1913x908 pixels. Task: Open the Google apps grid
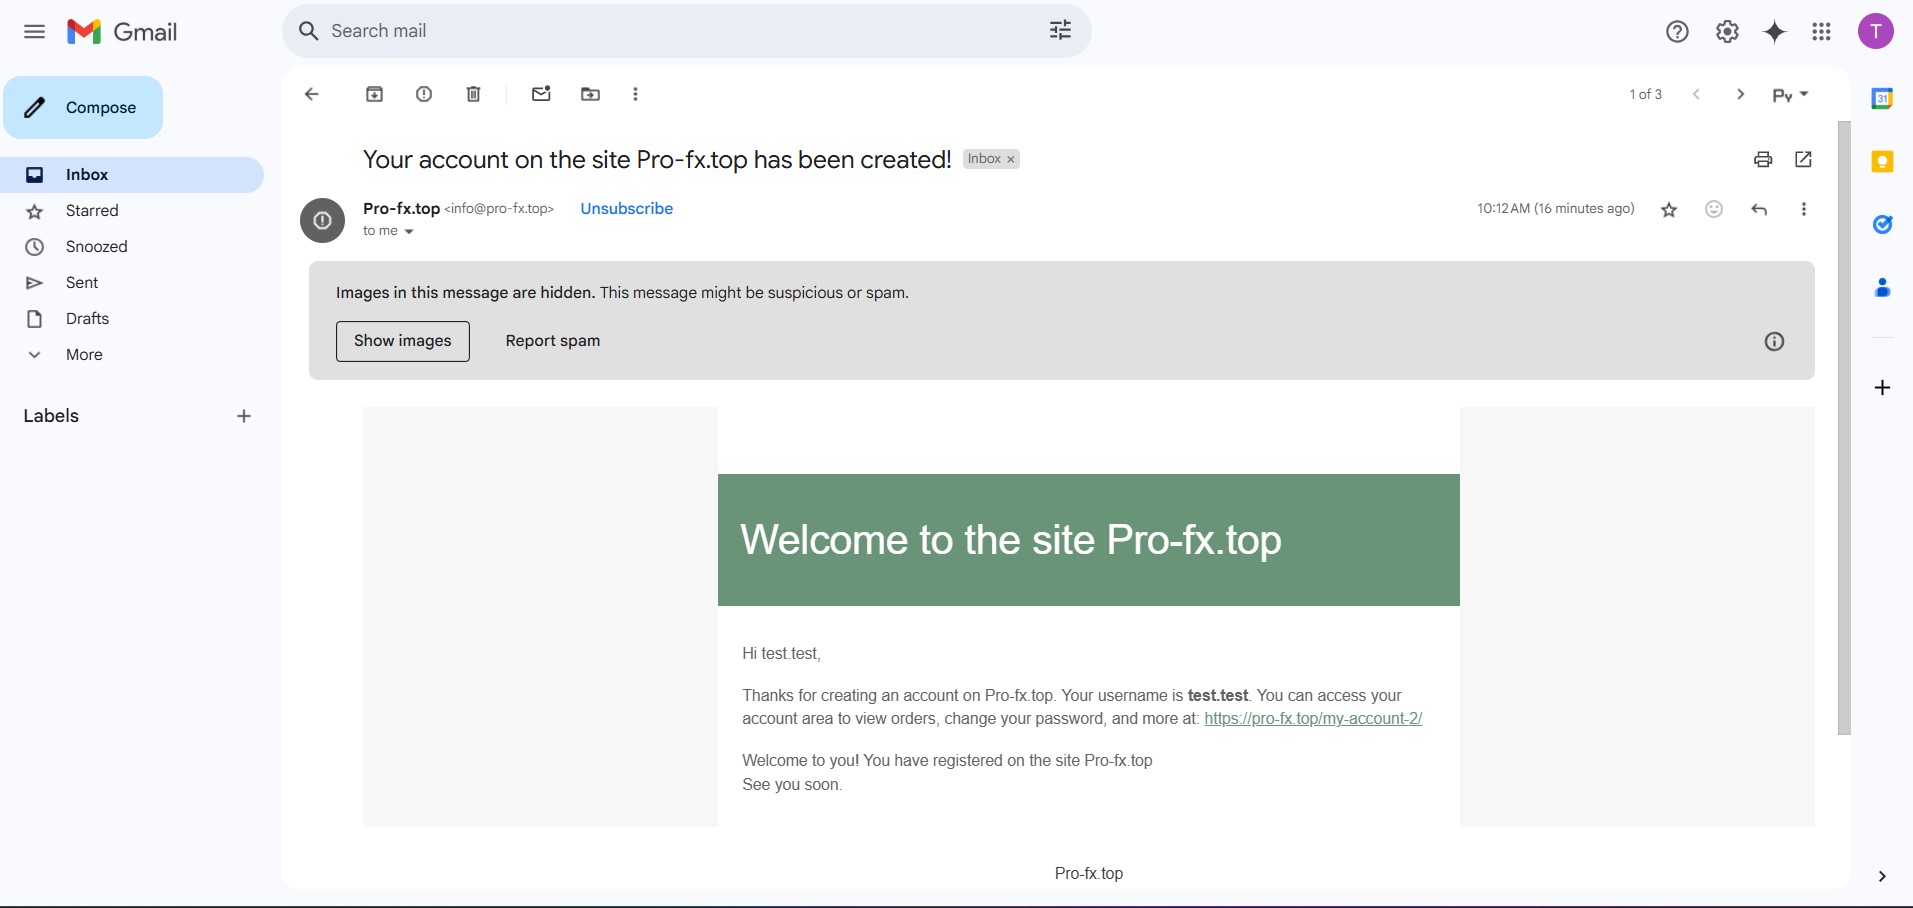coord(1822,32)
